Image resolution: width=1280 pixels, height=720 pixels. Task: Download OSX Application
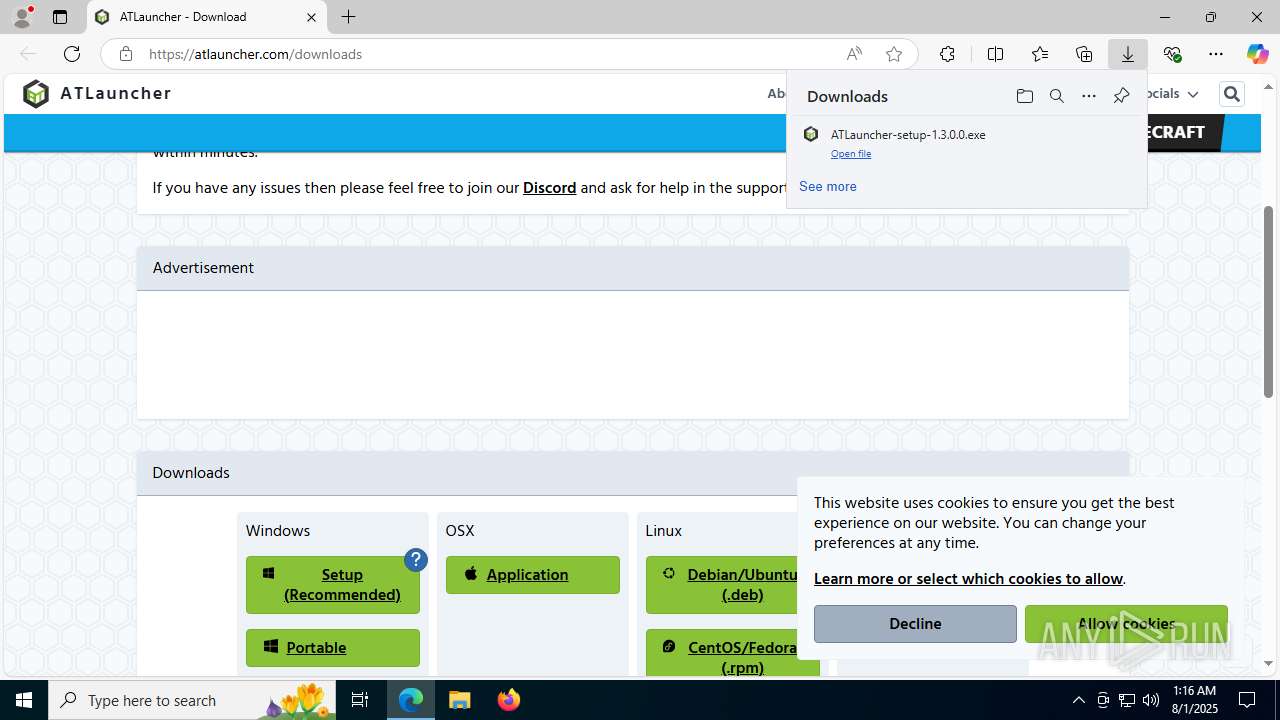click(x=533, y=575)
